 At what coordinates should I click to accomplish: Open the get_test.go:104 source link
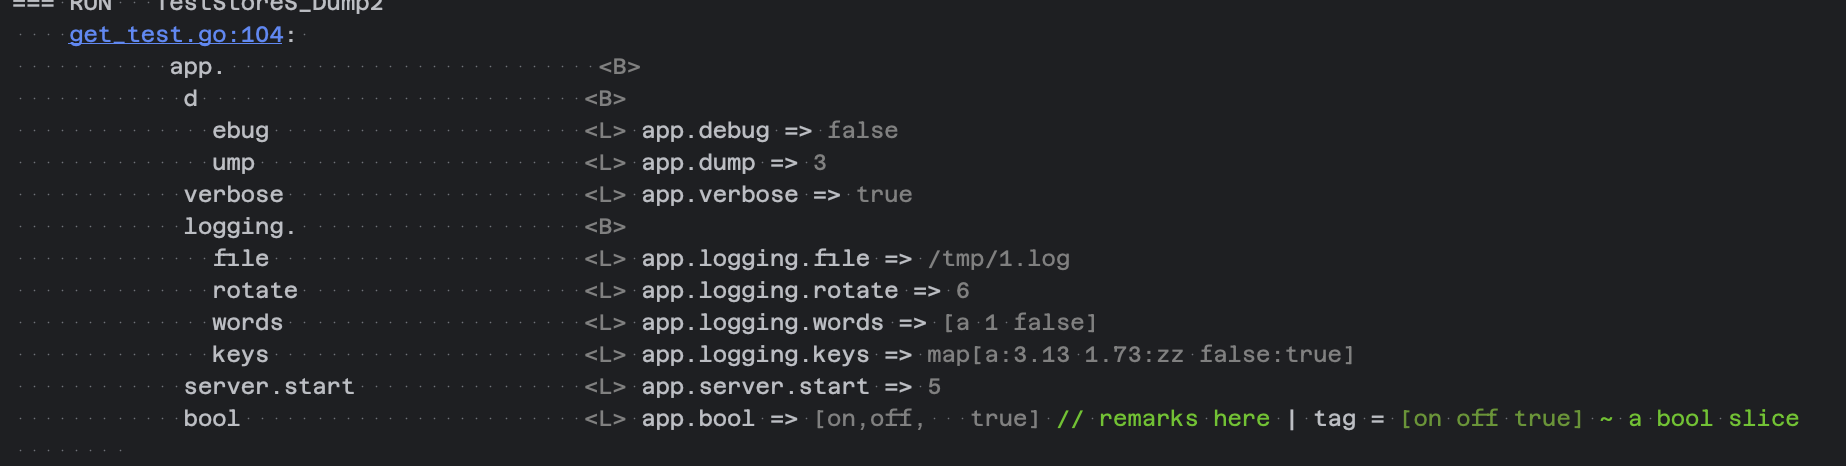tap(176, 34)
